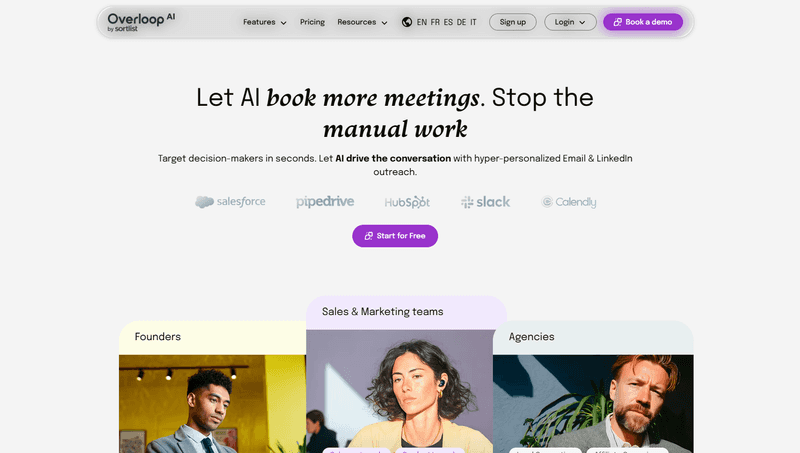Open the Pricing page

312,22
